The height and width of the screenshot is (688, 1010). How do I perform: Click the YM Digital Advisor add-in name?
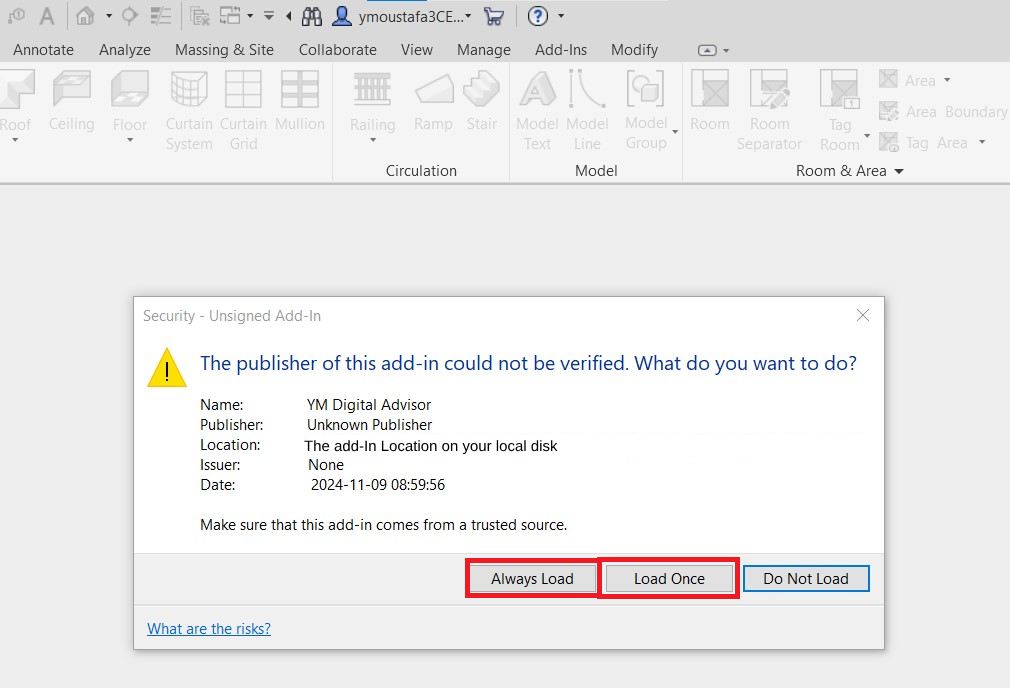point(368,405)
